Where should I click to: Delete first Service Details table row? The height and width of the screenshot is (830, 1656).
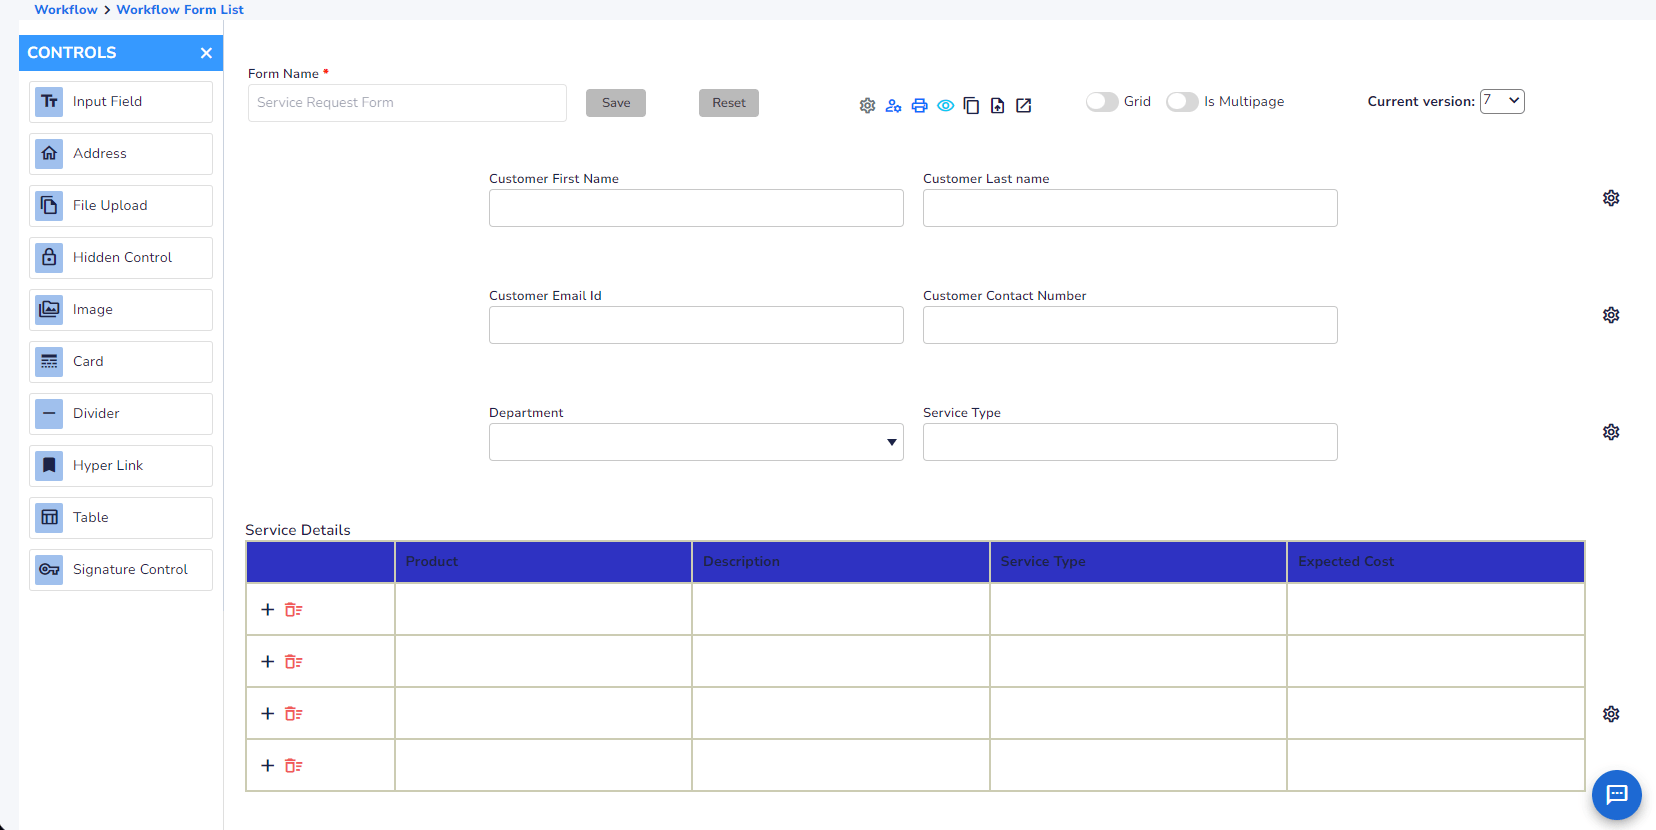click(x=293, y=609)
